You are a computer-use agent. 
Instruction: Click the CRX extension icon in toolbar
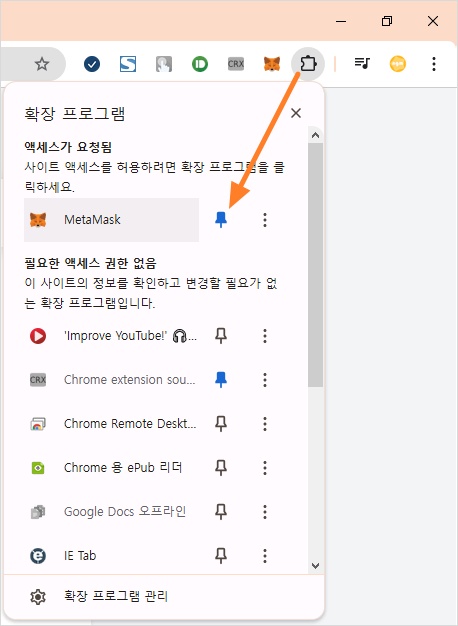pyautogui.click(x=236, y=64)
